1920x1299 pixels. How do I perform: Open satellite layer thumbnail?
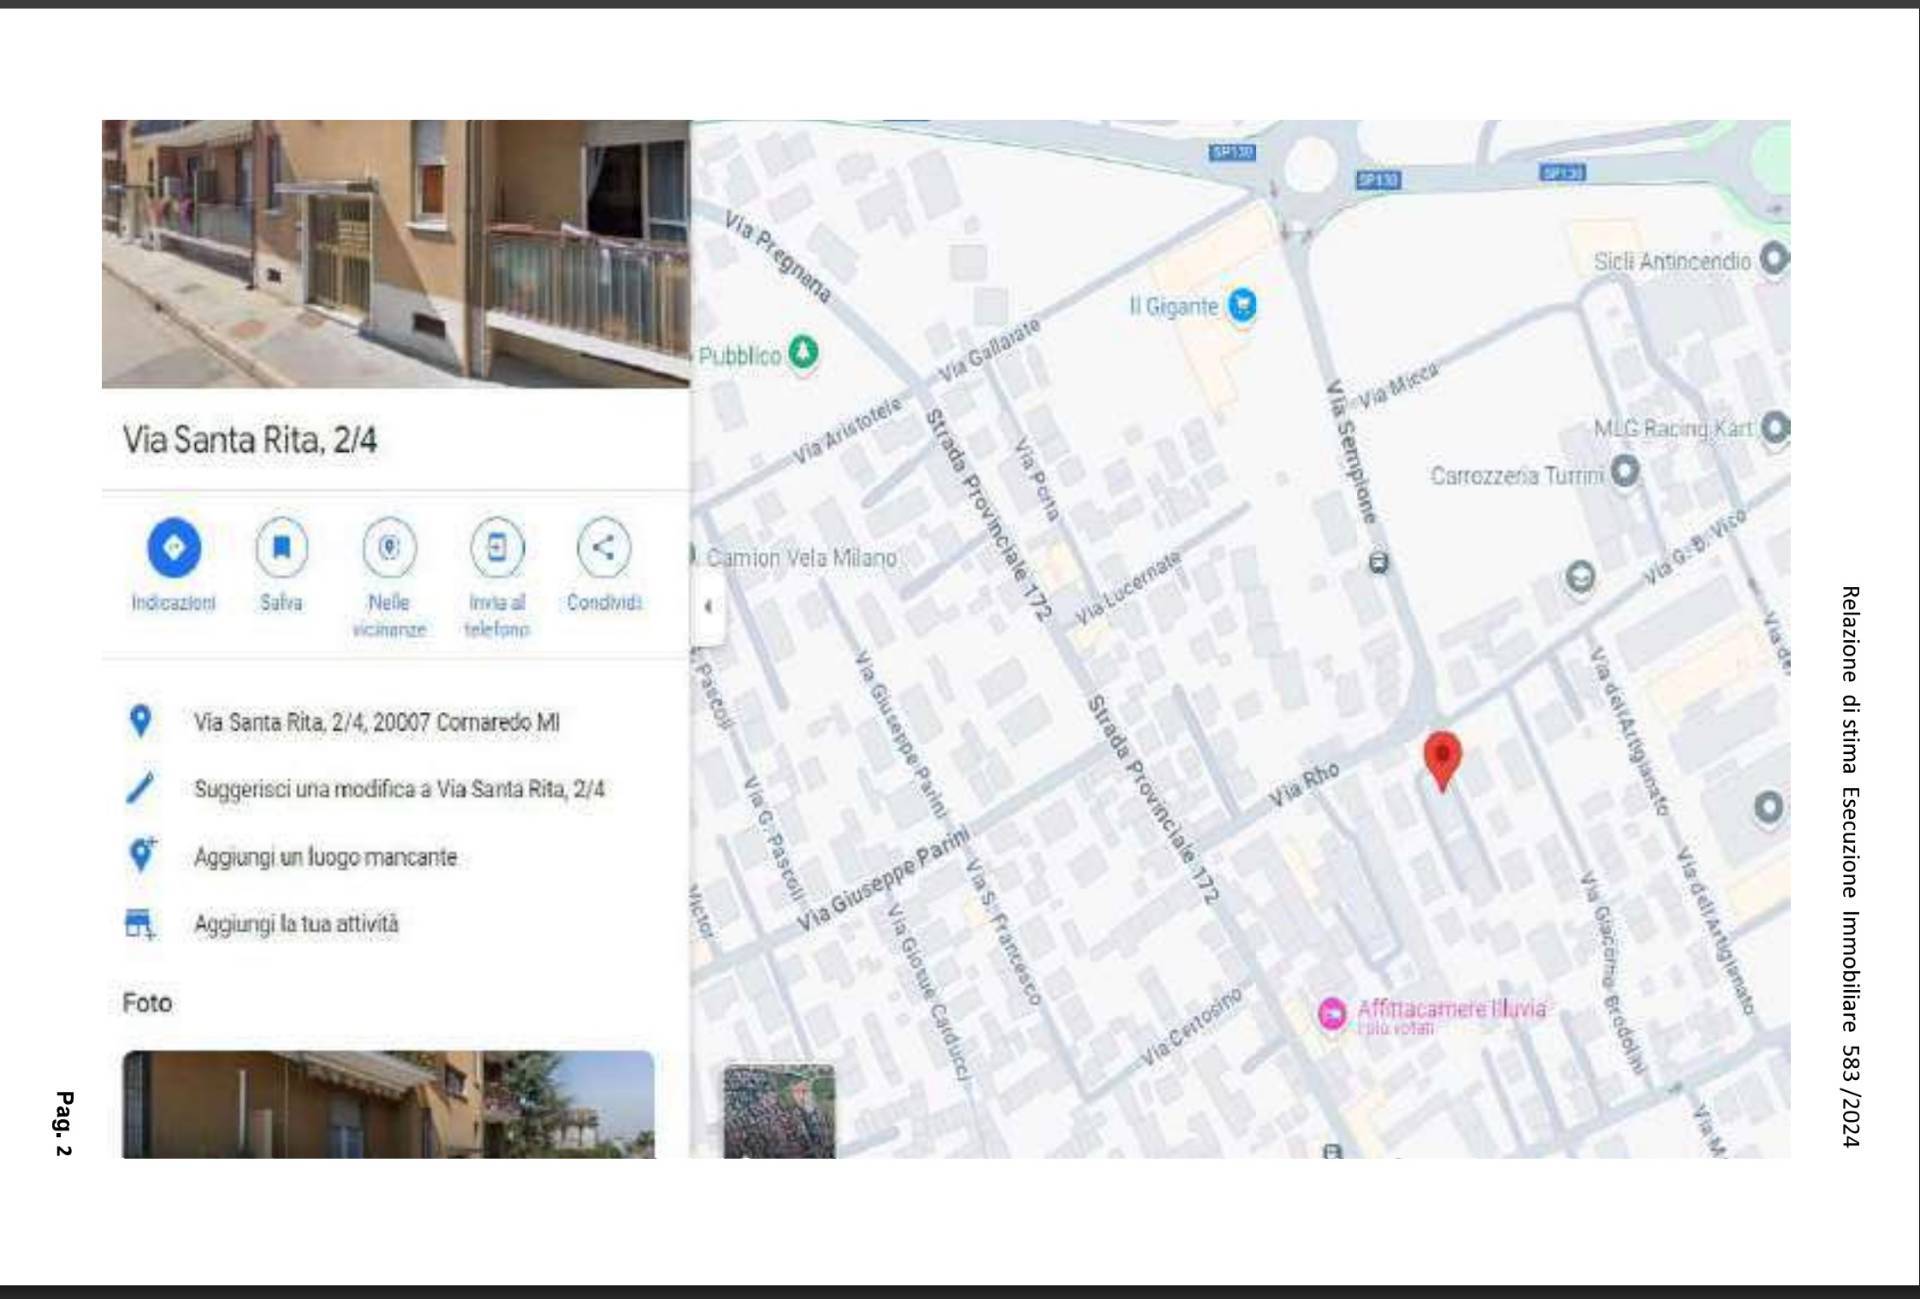(779, 1111)
